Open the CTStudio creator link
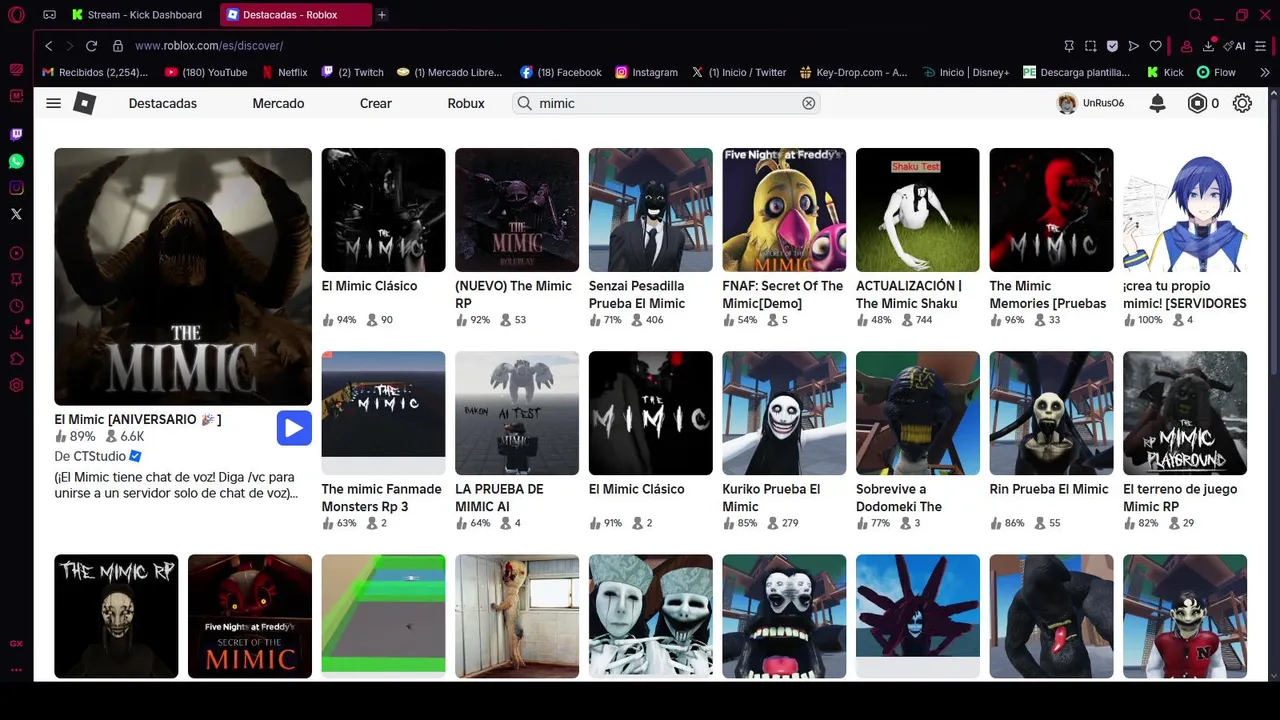The width and height of the screenshot is (1280, 720). coord(98,456)
